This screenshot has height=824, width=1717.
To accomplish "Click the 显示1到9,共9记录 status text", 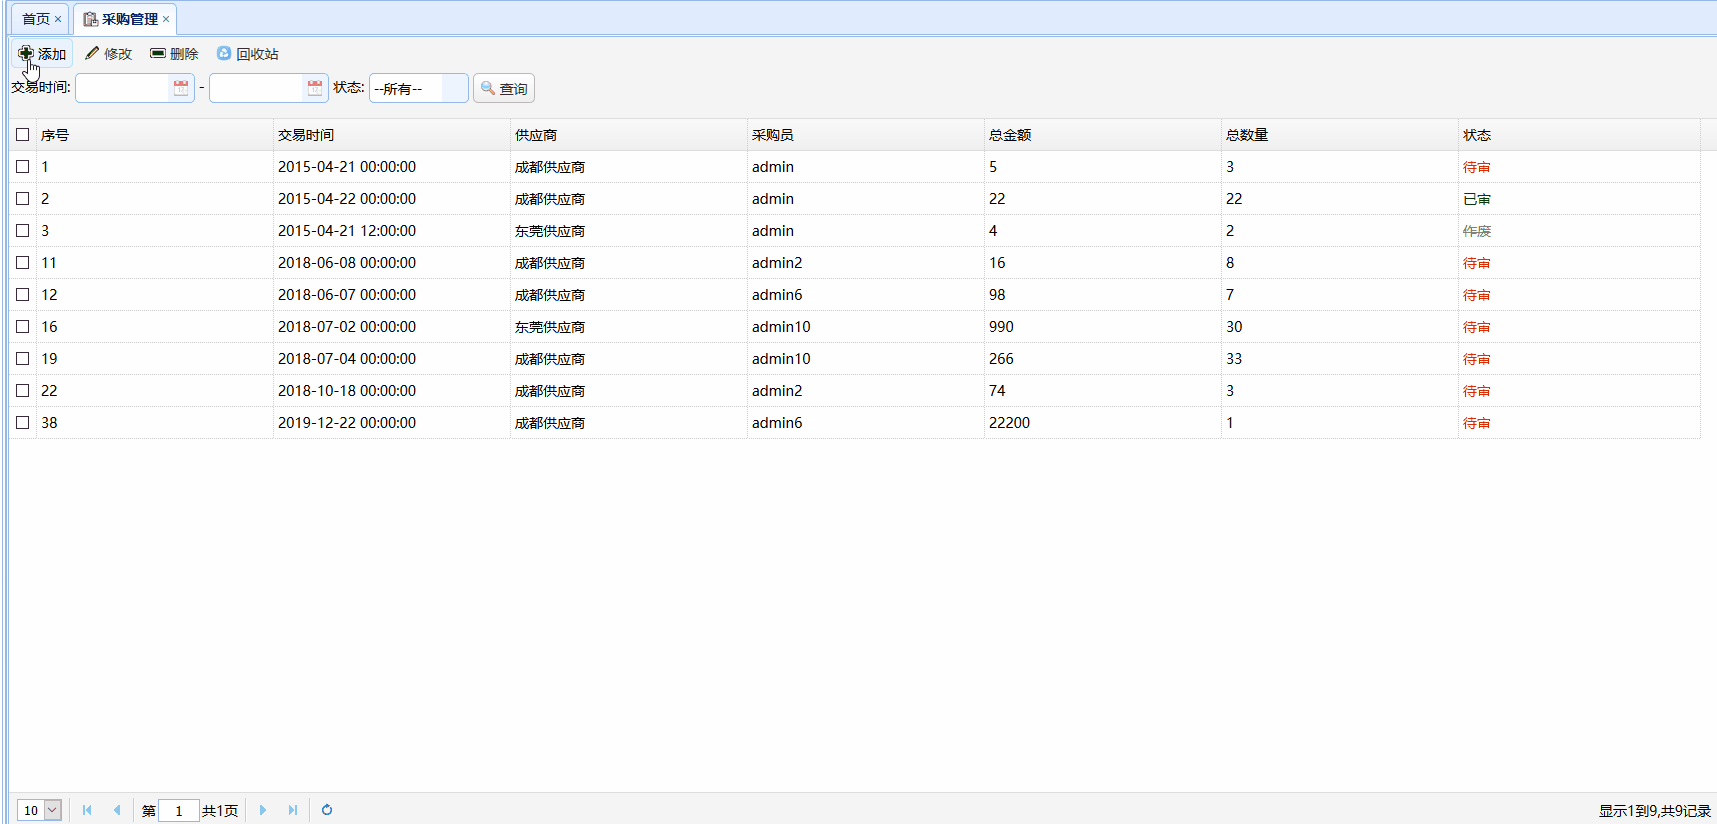I will click(1654, 811).
